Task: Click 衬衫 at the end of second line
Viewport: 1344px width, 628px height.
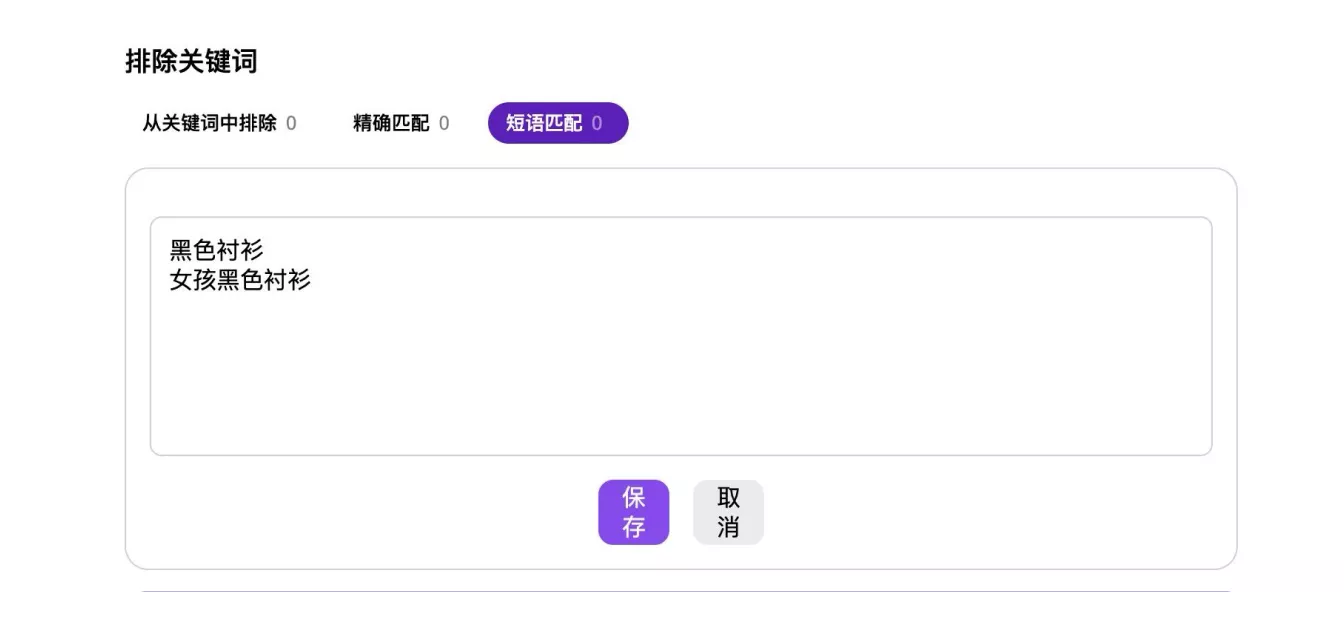Action: click(288, 280)
